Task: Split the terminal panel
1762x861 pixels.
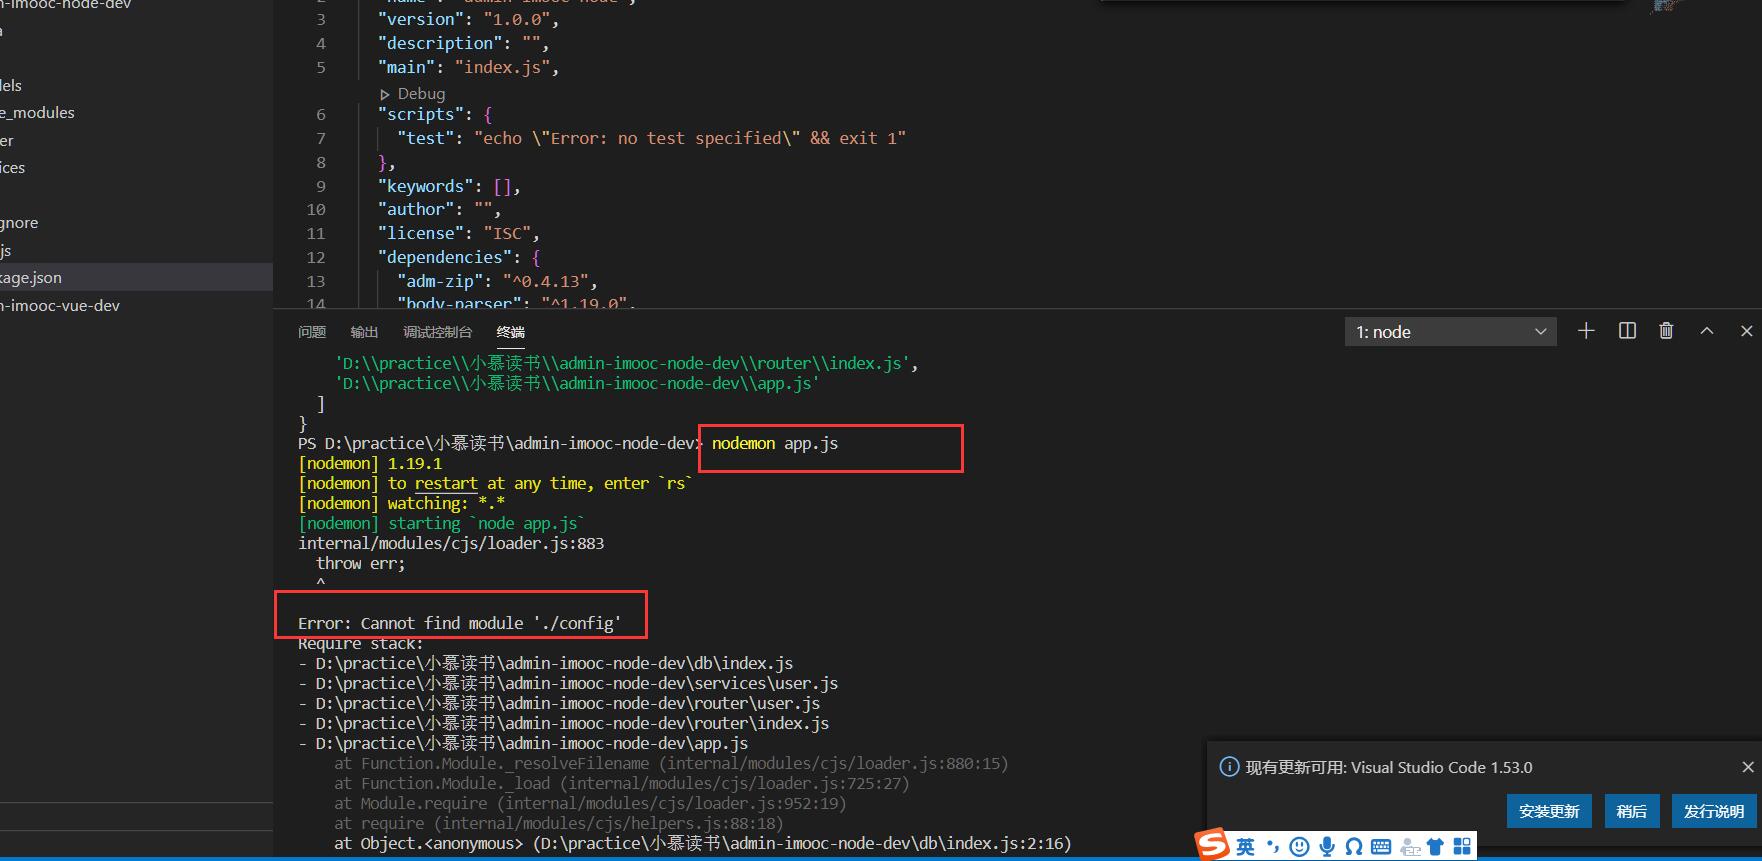Action: 1627,331
